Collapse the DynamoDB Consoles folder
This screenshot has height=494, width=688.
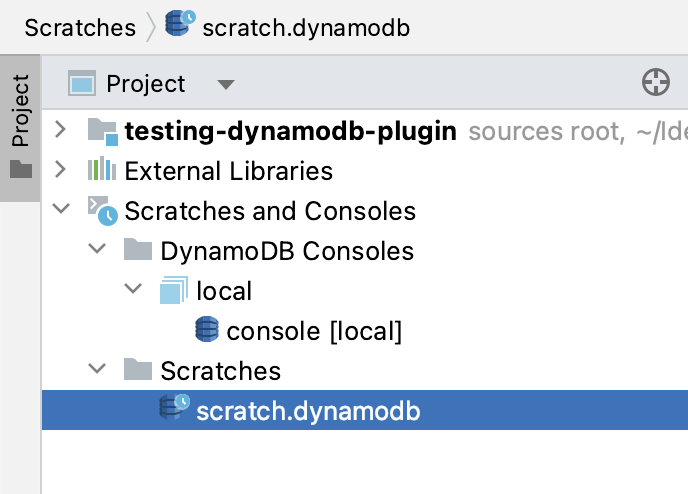coord(97,250)
